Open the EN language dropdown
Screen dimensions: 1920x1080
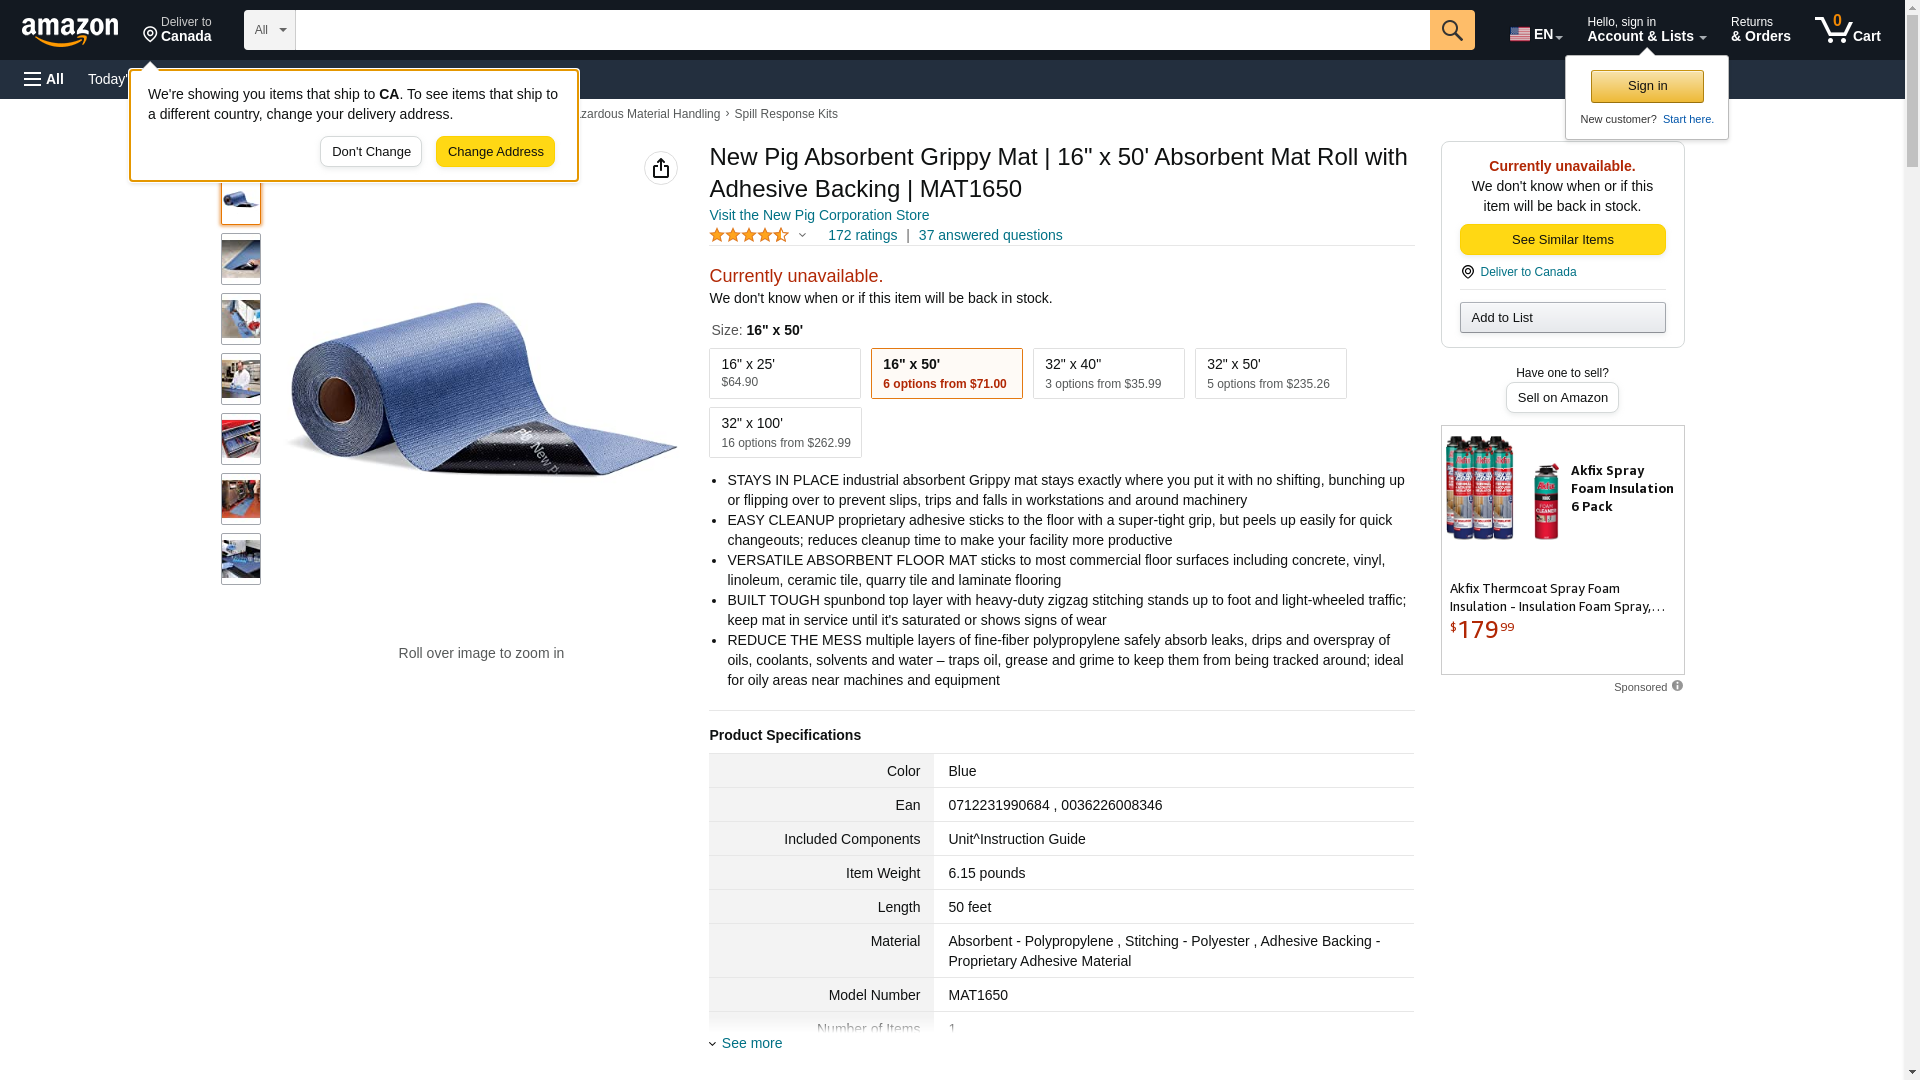[1536, 34]
